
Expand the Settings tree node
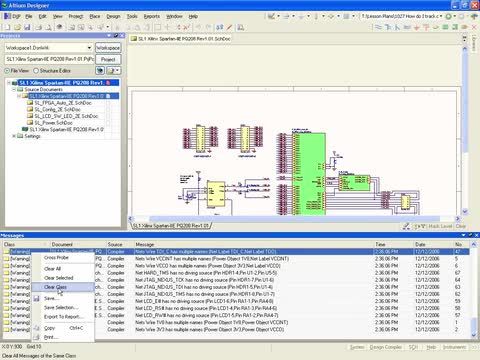tap(14, 136)
